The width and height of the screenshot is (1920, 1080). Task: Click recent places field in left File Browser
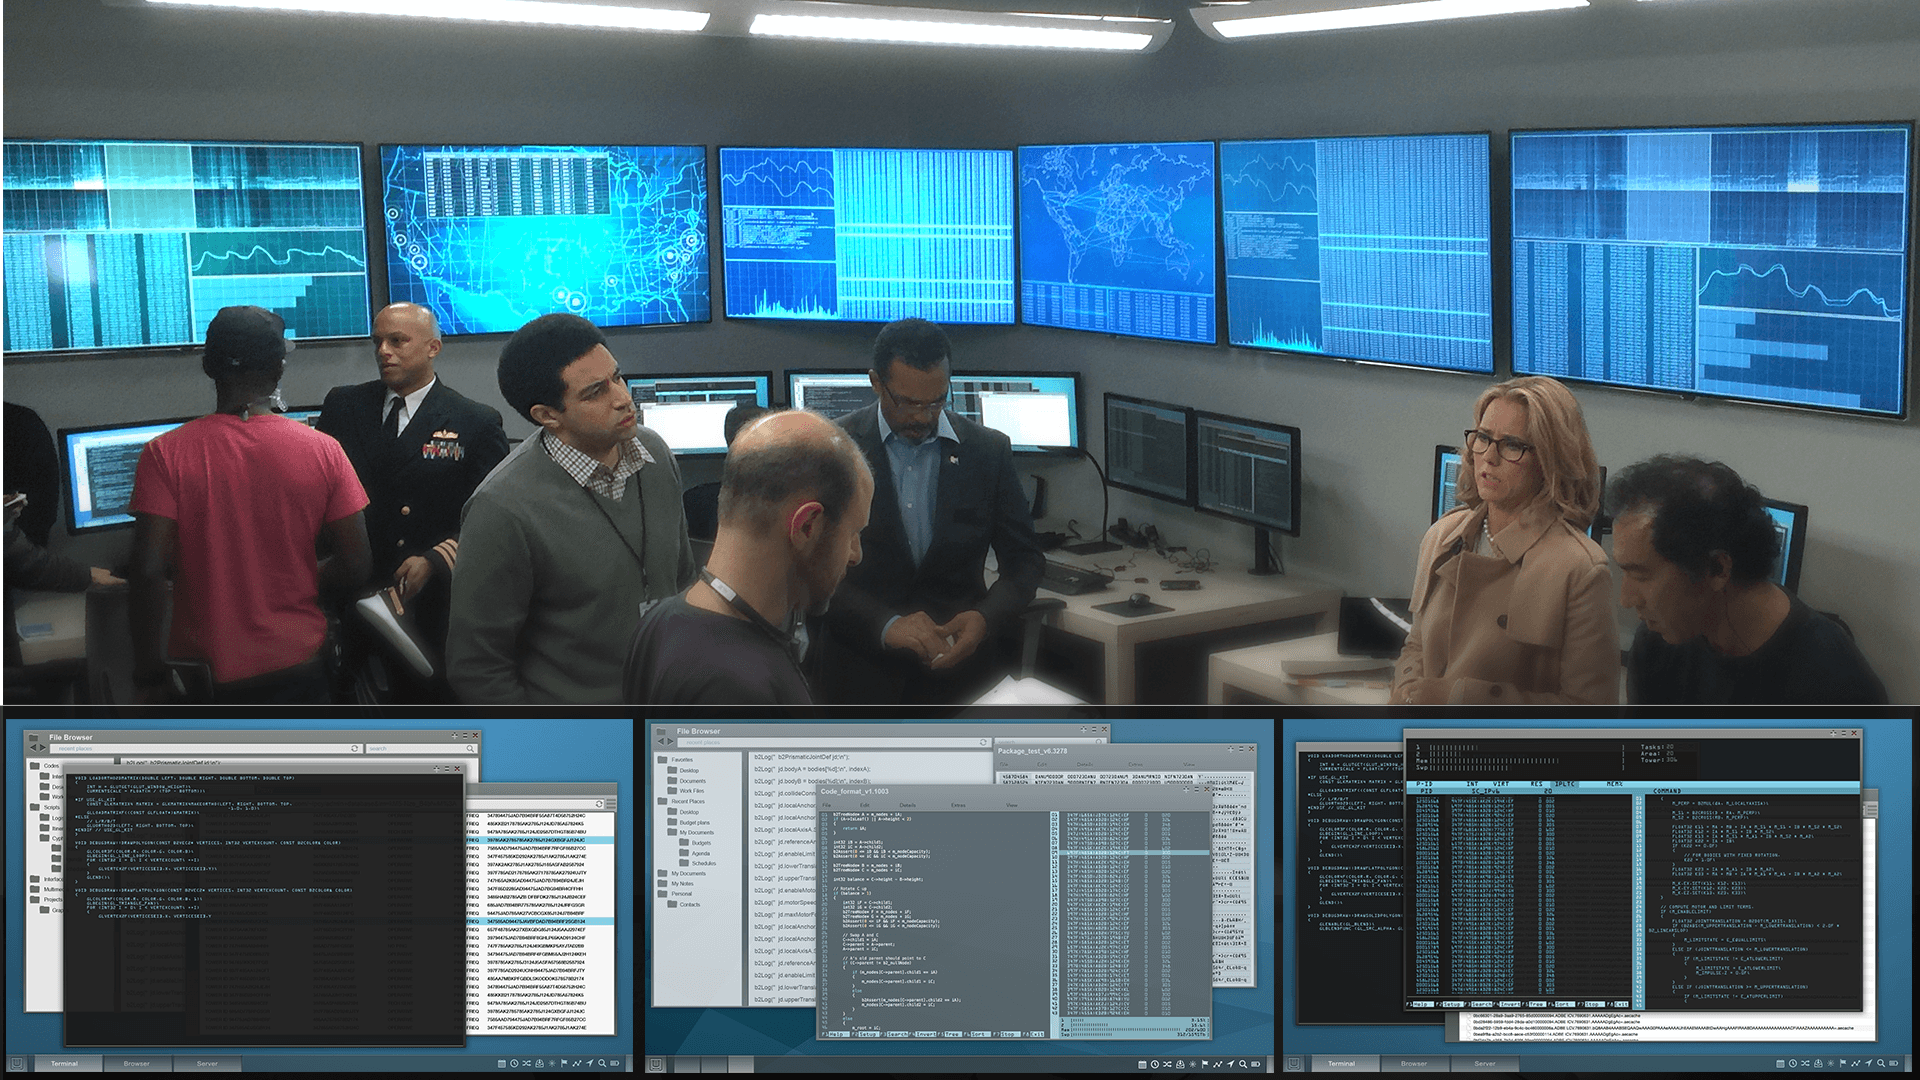click(x=204, y=748)
